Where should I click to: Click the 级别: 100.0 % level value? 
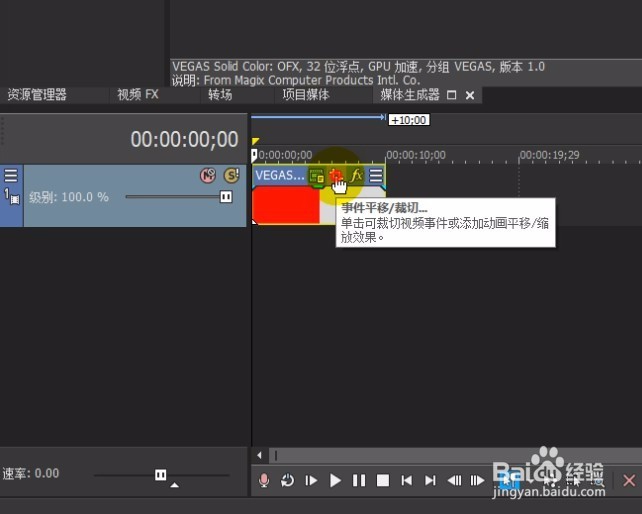69,197
